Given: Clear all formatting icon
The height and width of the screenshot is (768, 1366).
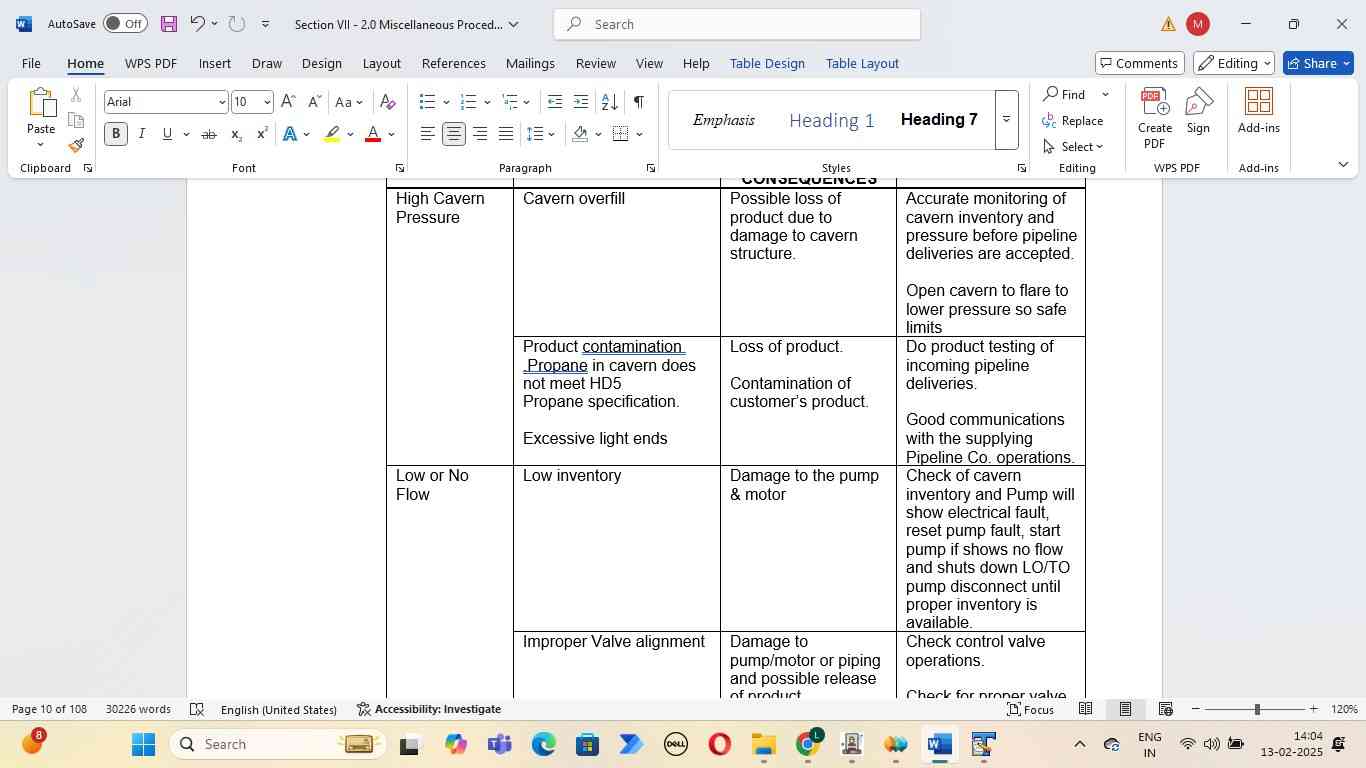Looking at the screenshot, I should coord(388,102).
